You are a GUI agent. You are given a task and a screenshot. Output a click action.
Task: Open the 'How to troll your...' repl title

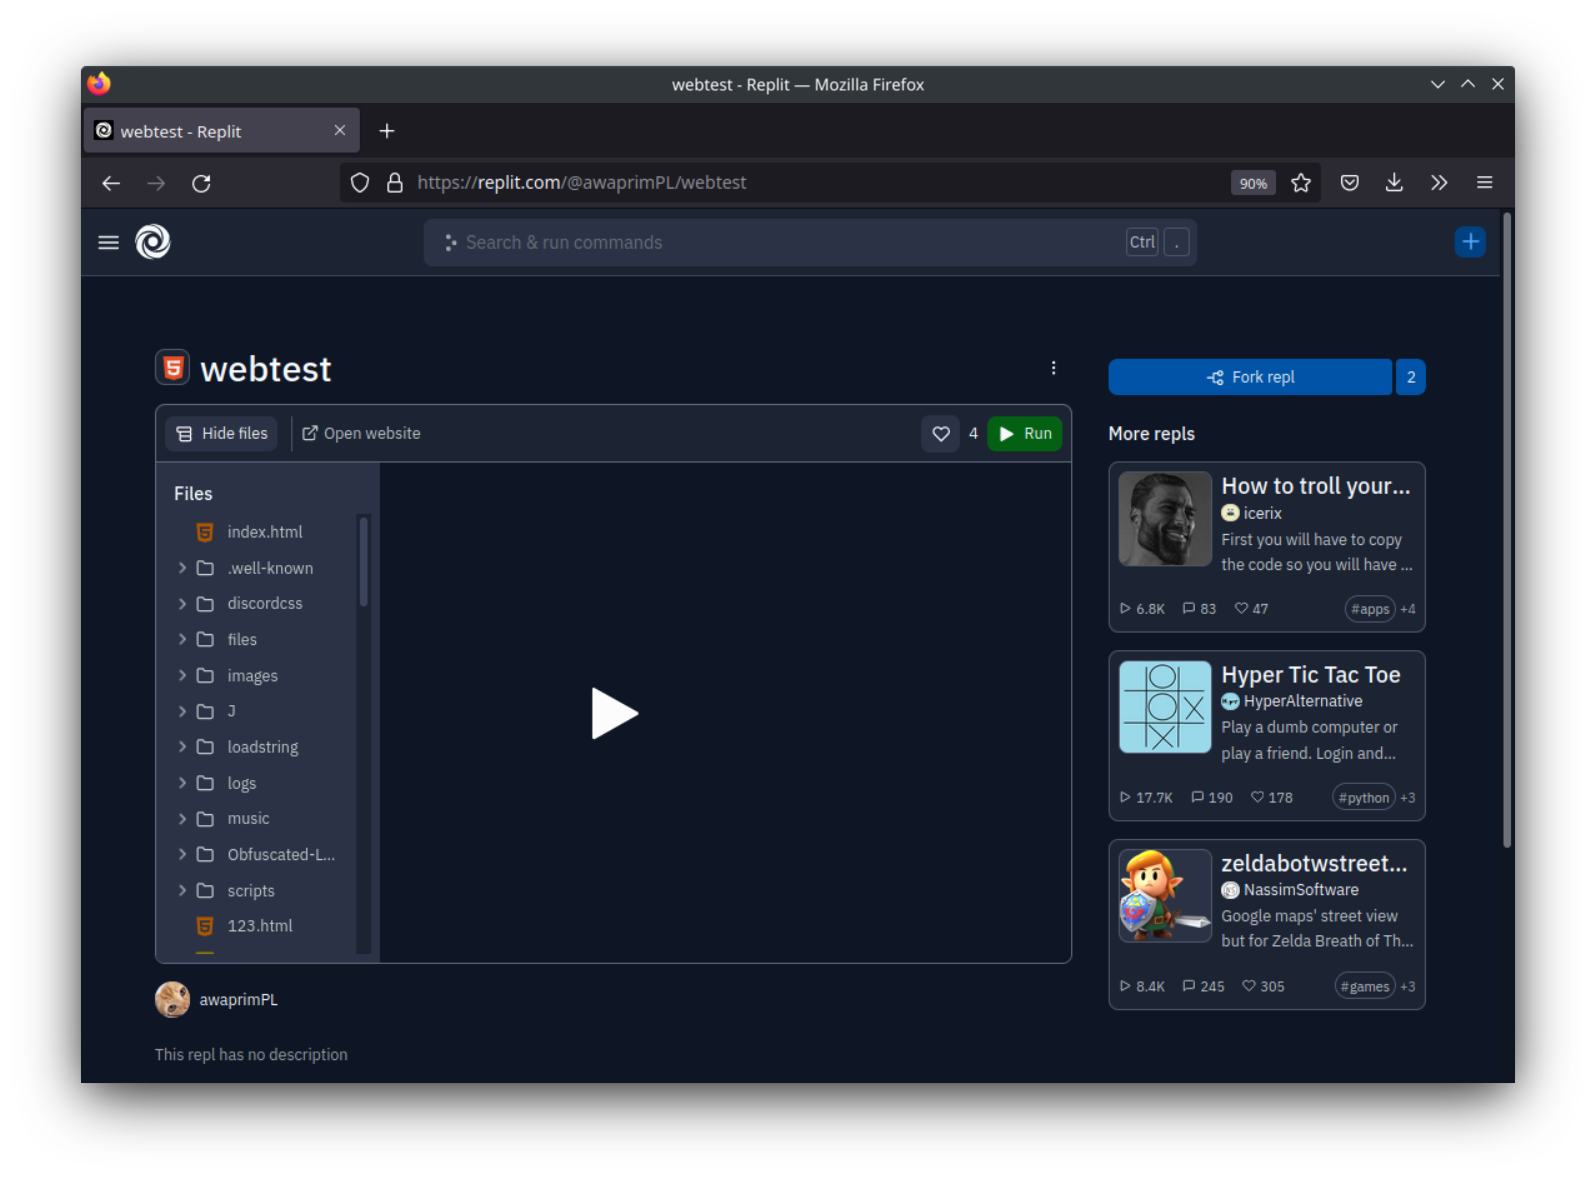tap(1316, 486)
